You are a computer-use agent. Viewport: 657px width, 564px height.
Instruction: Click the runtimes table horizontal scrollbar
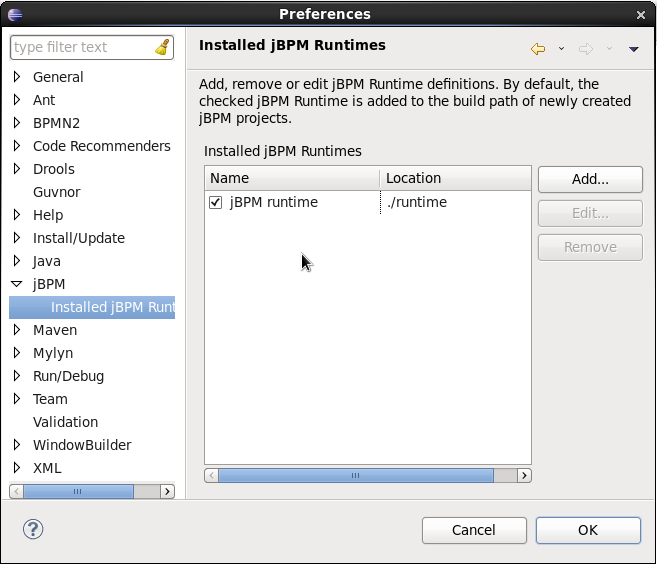point(355,476)
